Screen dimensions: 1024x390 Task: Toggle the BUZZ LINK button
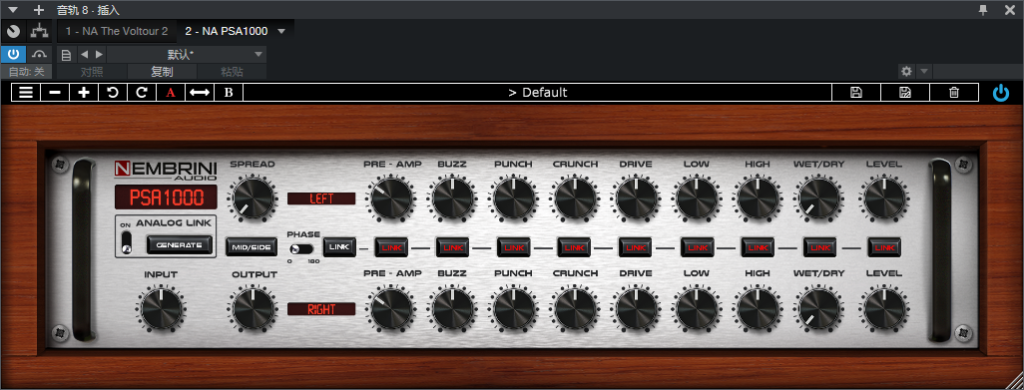(452, 248)
